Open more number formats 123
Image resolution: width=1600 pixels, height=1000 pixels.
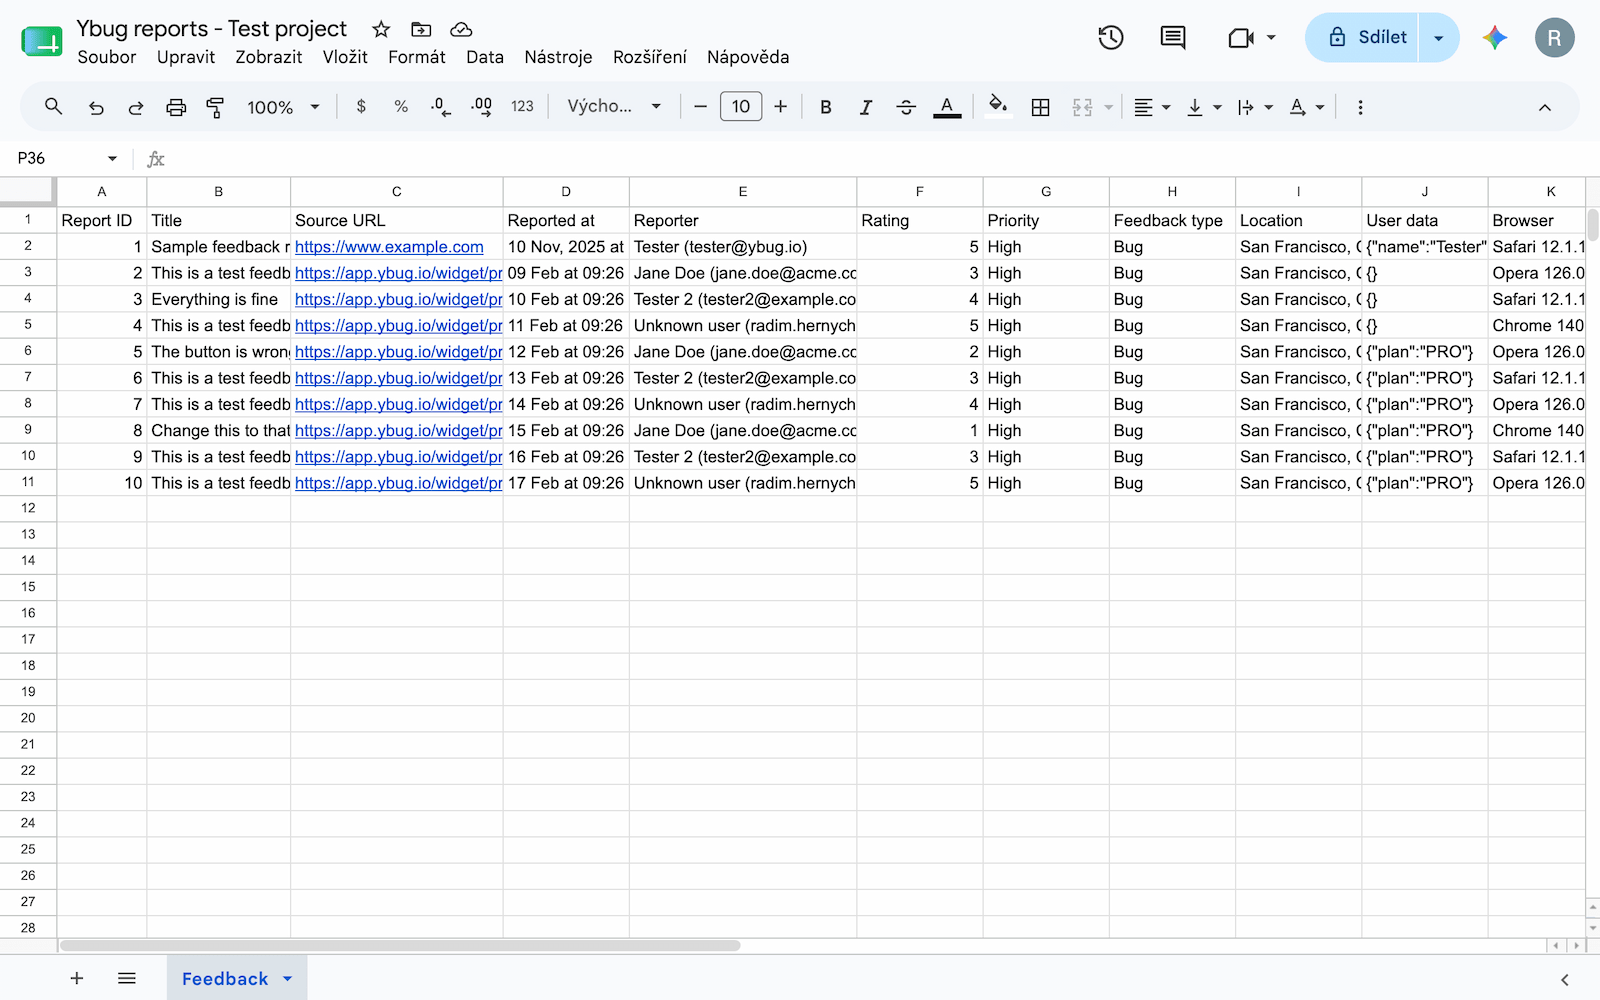pos(522,106)
